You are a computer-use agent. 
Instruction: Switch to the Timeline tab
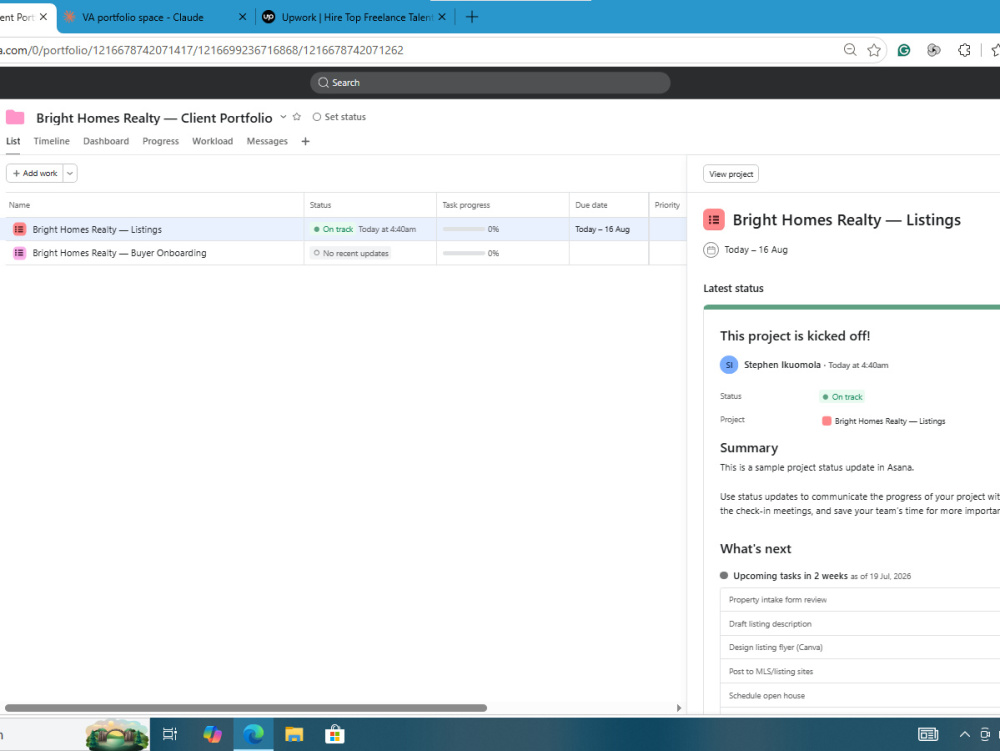(52, 141)
